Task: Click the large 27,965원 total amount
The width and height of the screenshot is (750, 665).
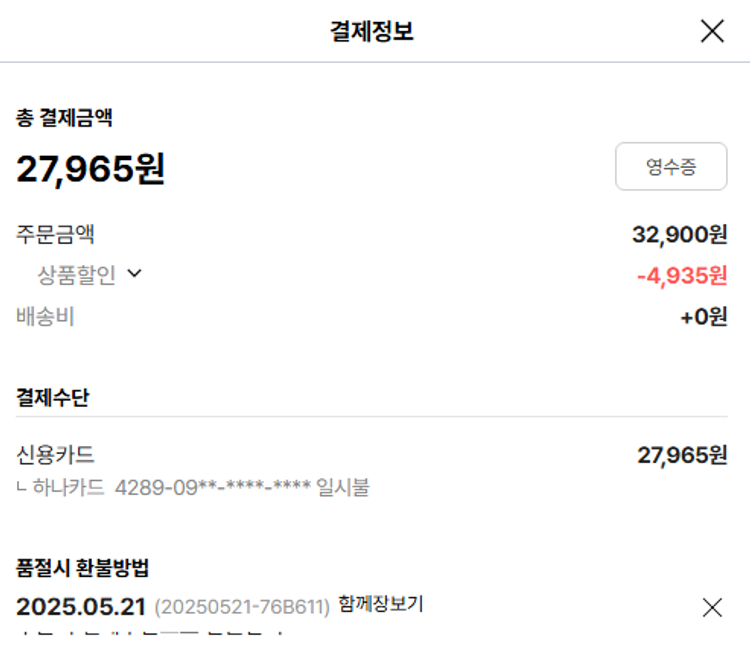Action: click(x=91, y=169)
